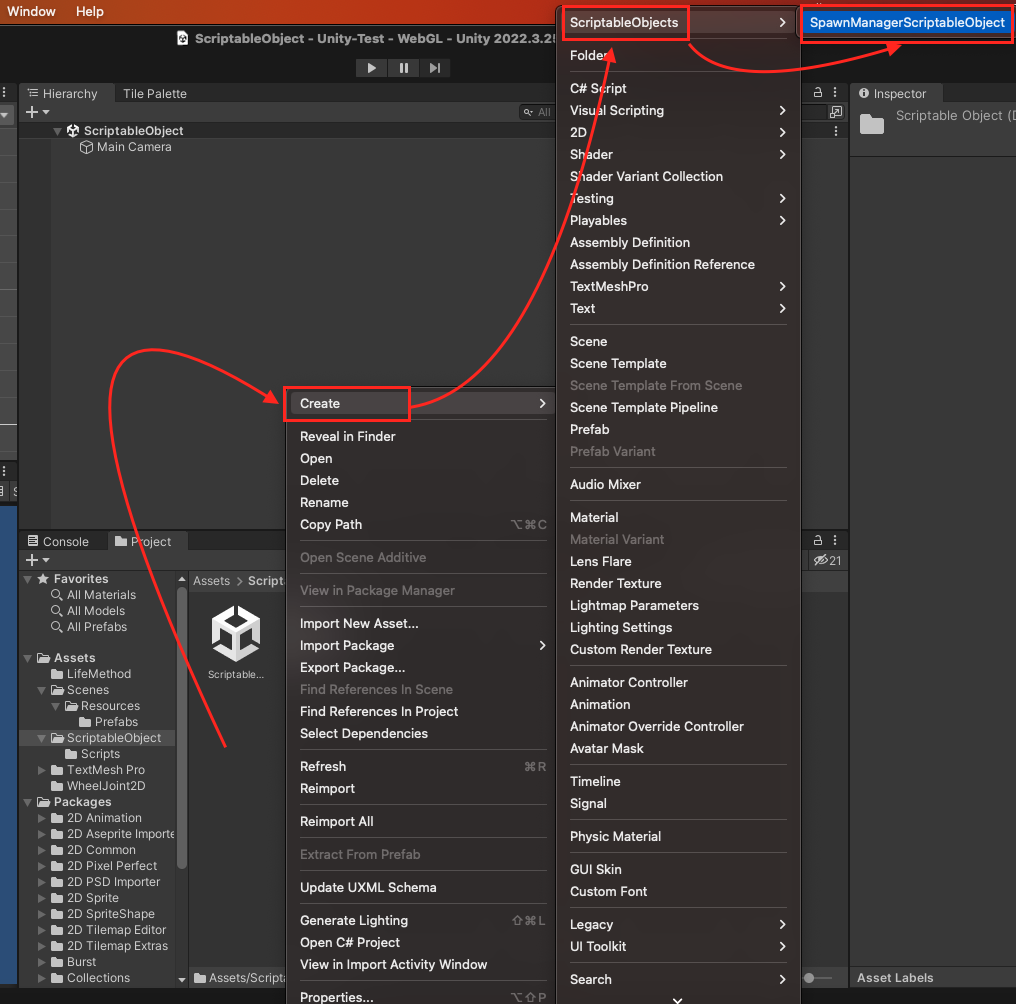Expand the UI Toolkit submenu arrow
The width and height of the screenshot is (1016, 1004).
[x=782, y=946]
